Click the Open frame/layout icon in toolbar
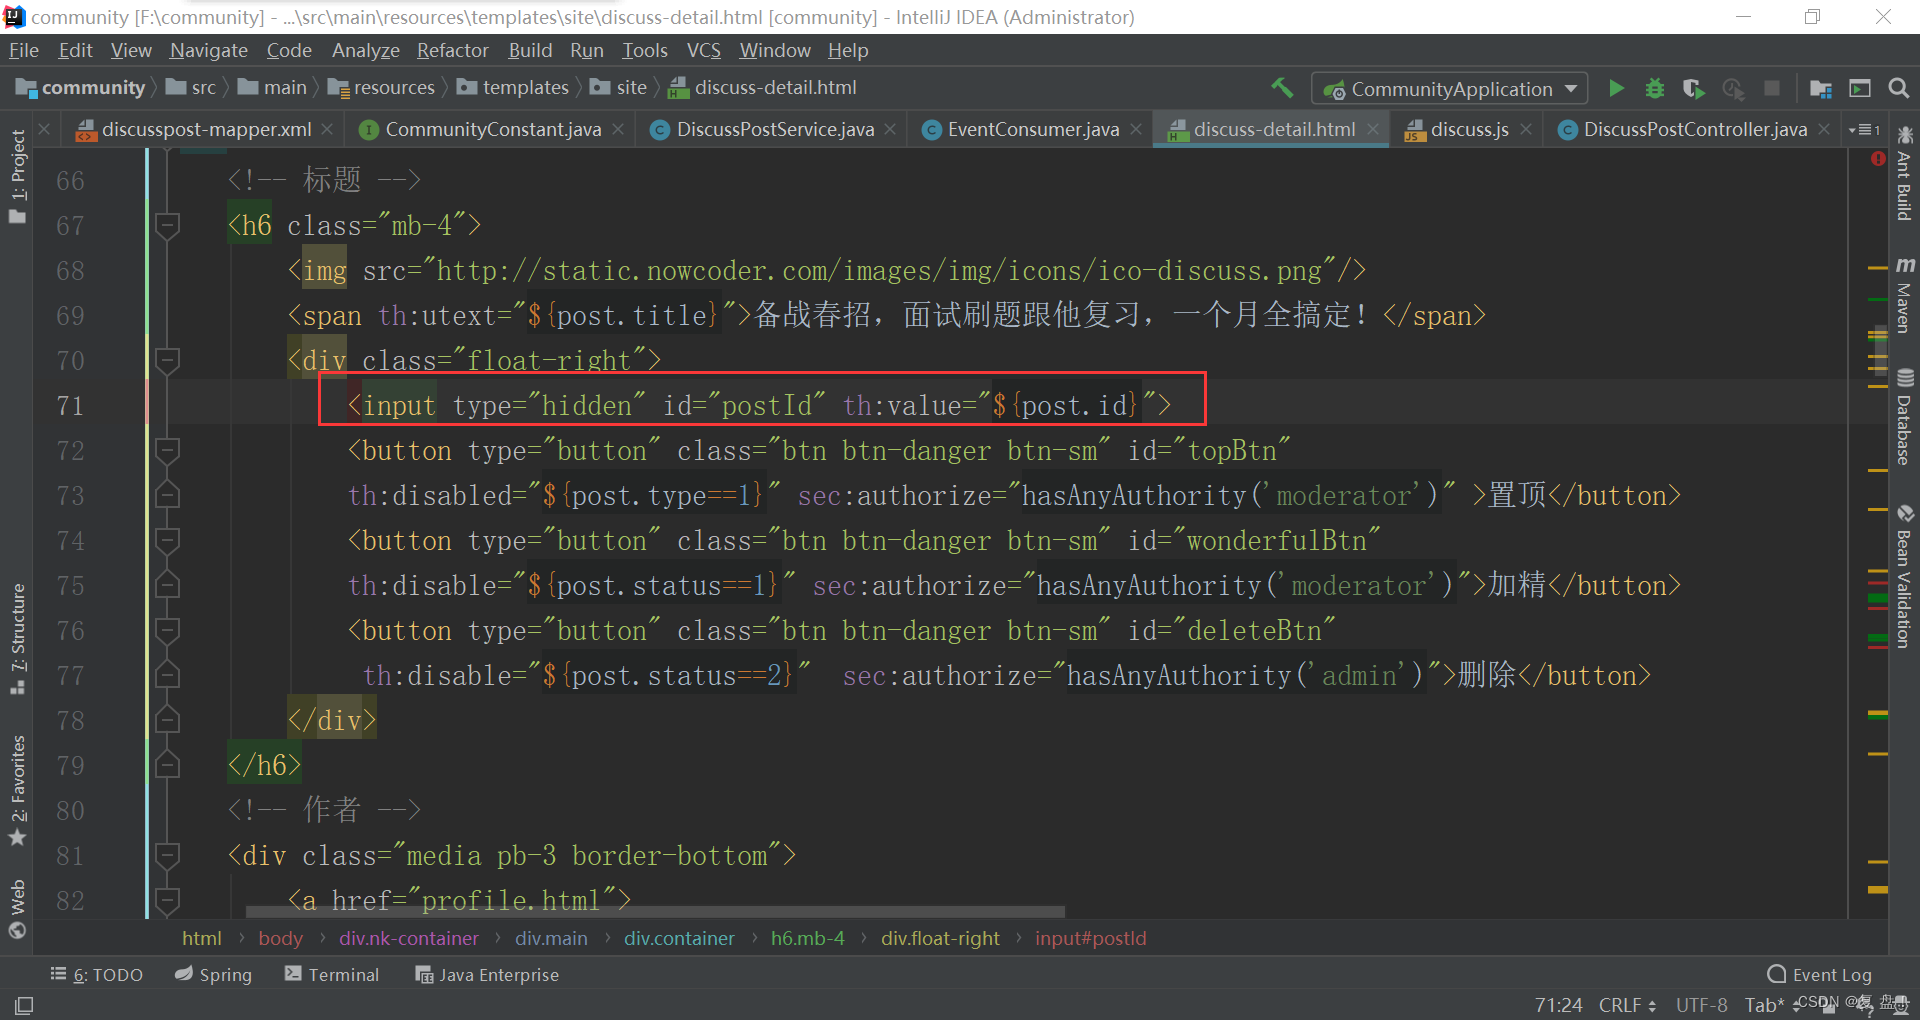Viewport: 1920px width, 1020px height. 1859,88
